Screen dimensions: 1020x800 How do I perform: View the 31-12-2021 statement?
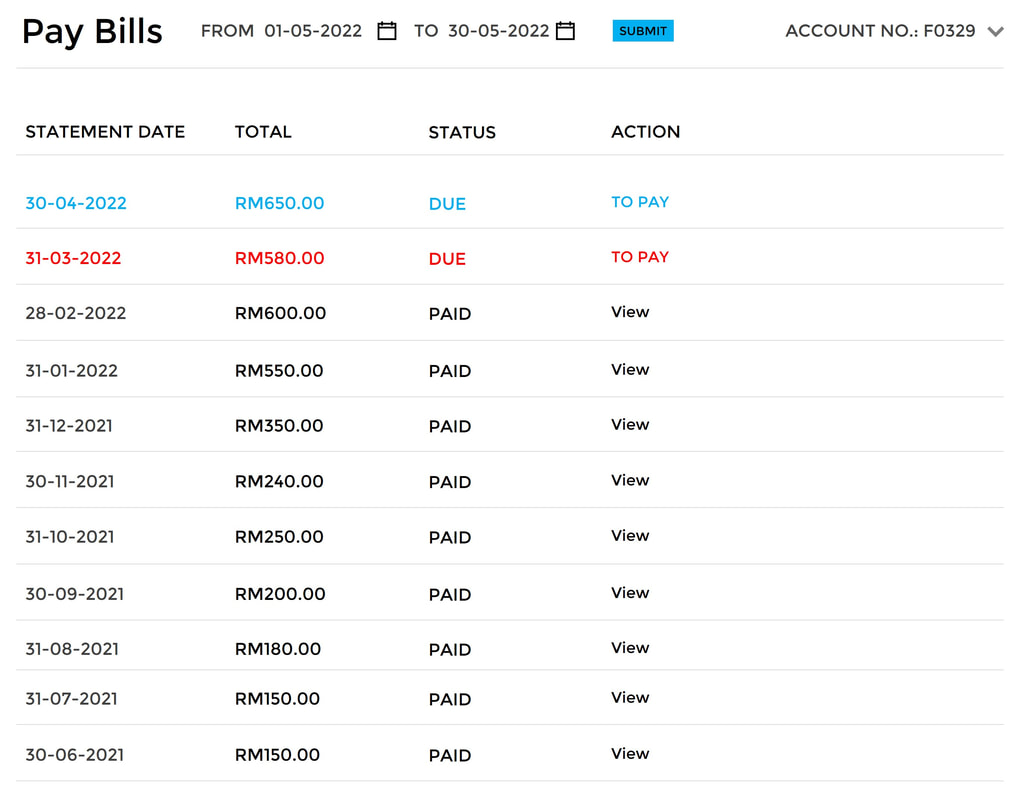pyautogui.click(x=630, y=424)
